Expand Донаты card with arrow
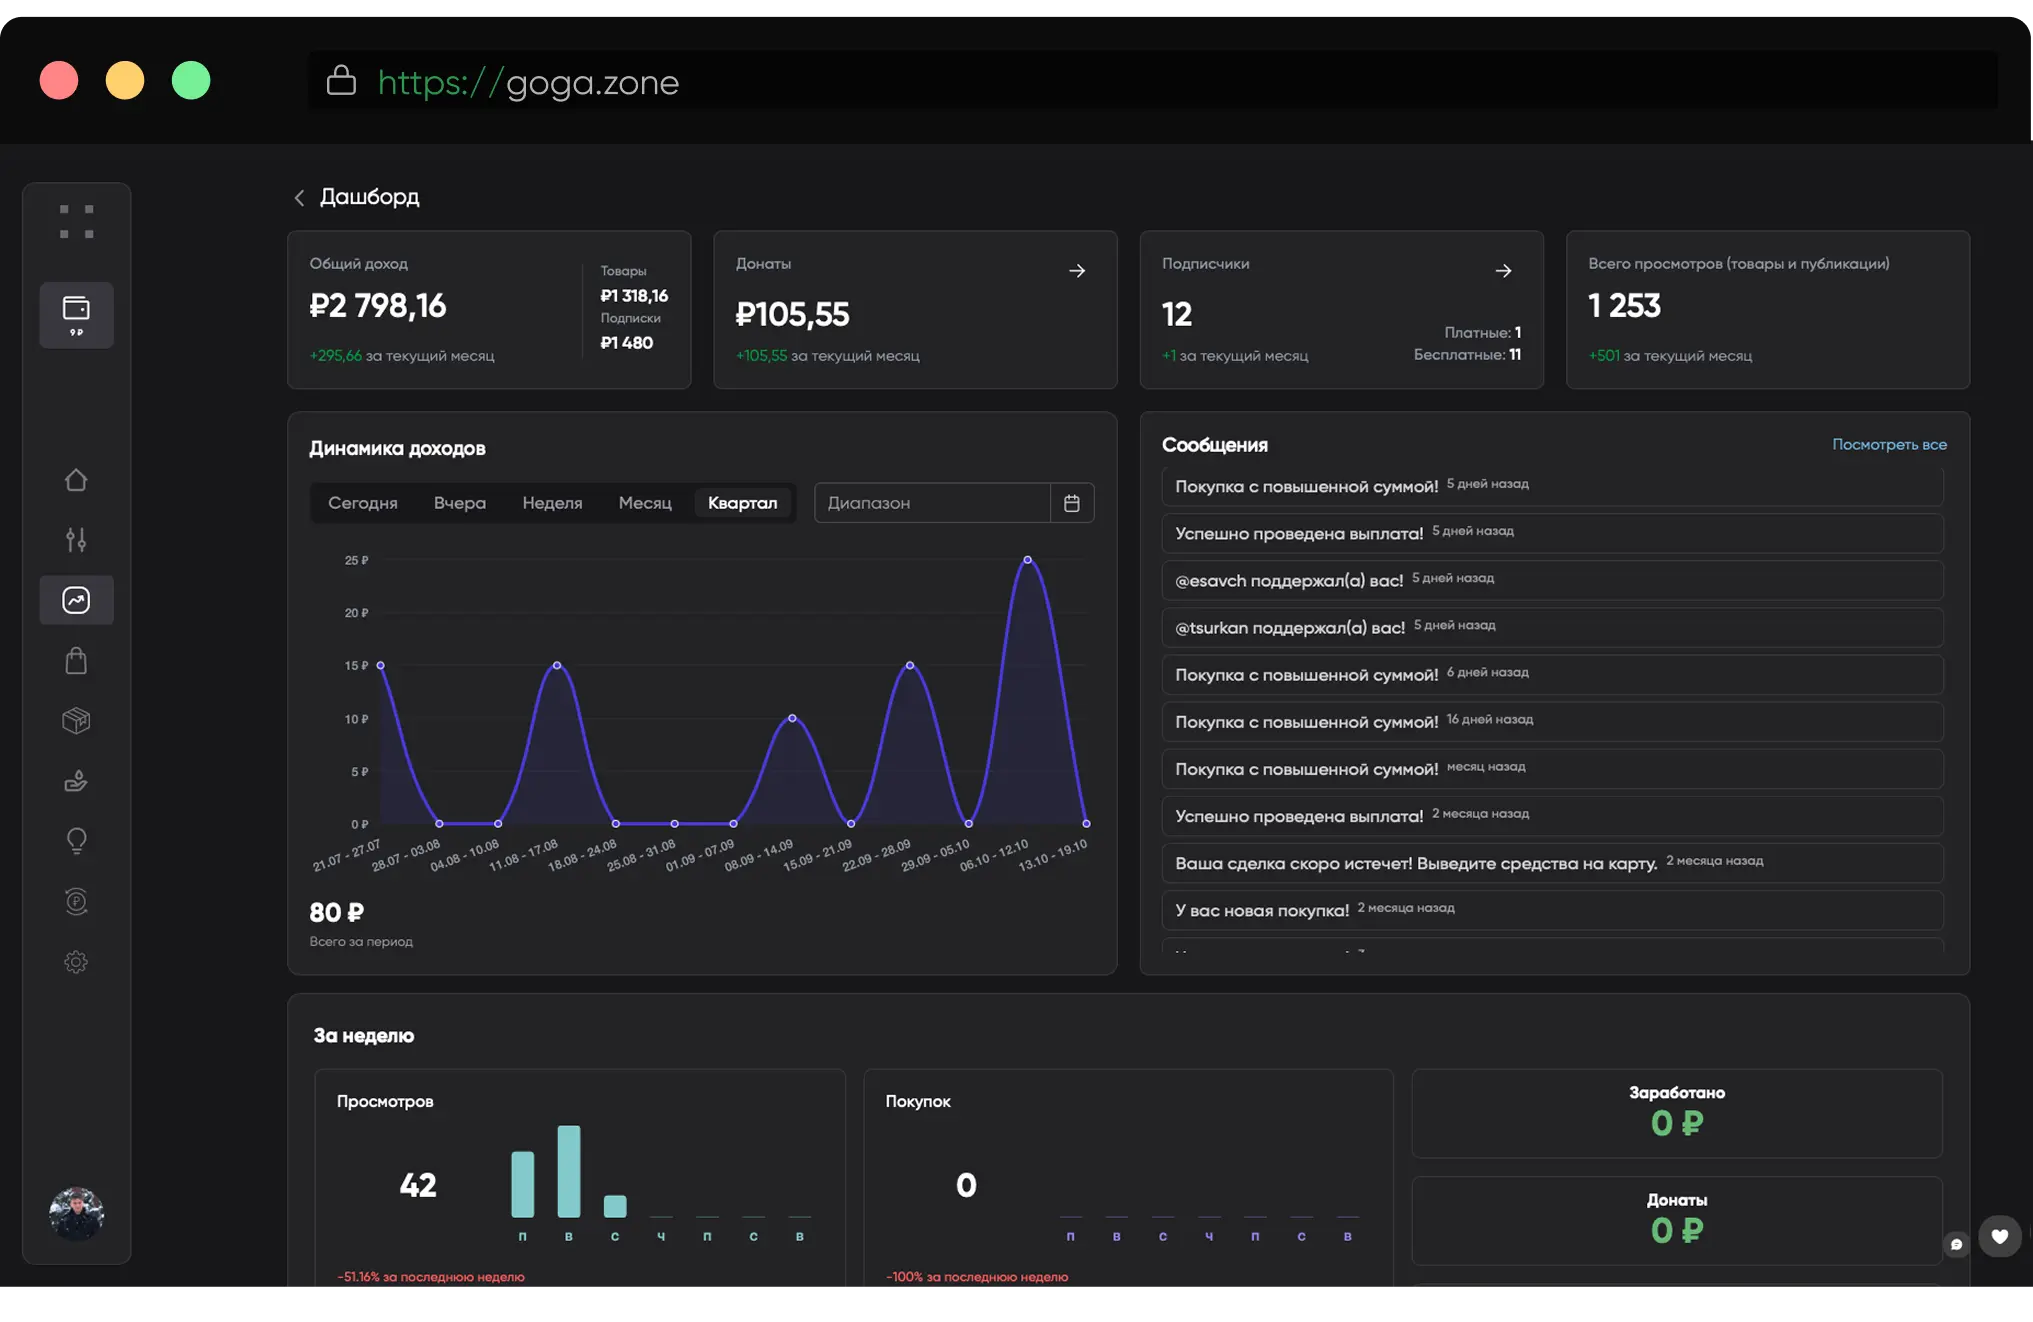Screen dimensions: 2033x1322 tap(1077, 271)
